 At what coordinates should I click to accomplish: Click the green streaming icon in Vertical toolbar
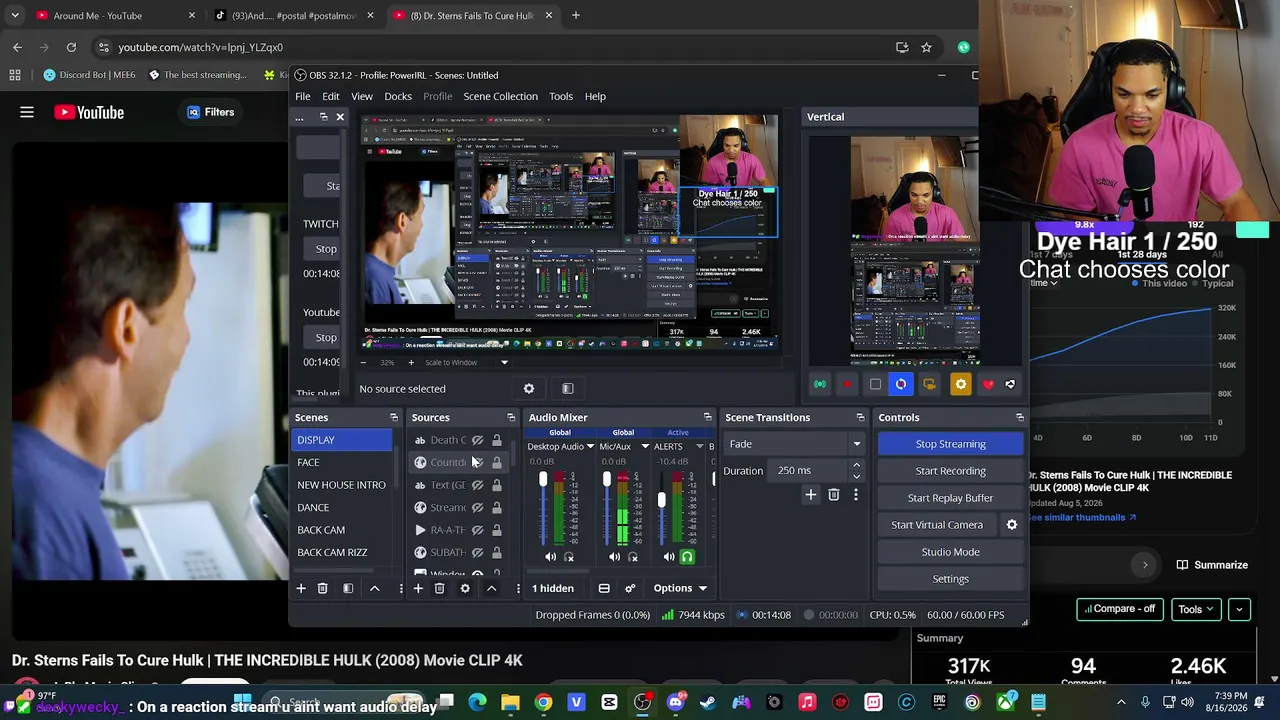[x=820, y=384]
